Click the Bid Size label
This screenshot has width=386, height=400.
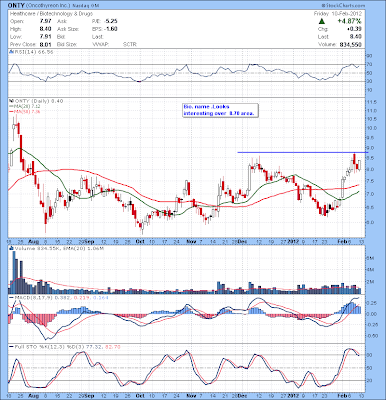coord(67,44)
